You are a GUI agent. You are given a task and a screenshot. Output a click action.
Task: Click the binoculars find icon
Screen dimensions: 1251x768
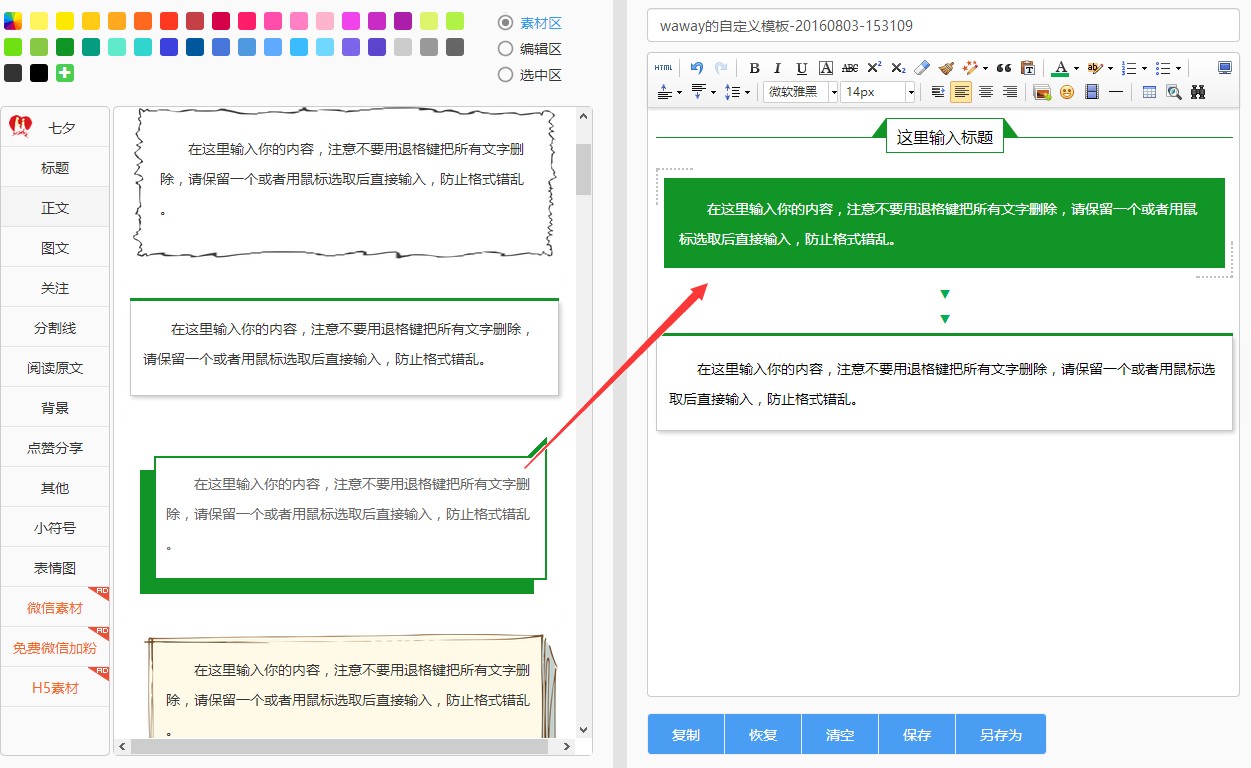point(1197,92)
